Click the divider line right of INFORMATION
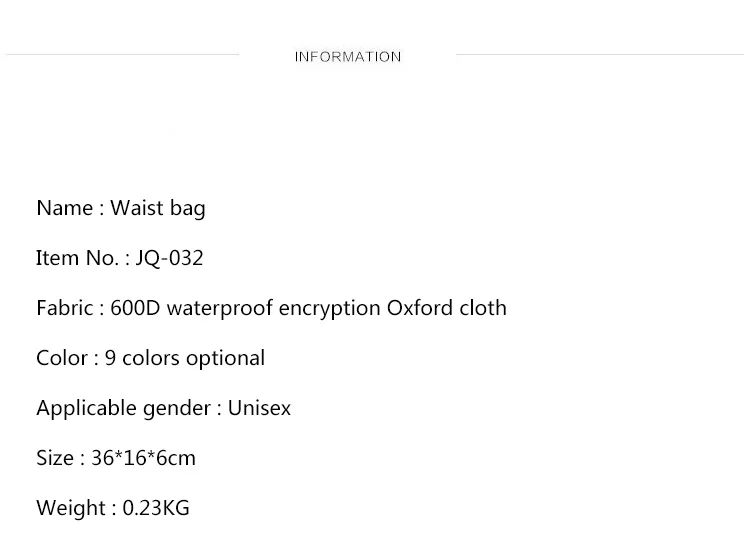The image size is (750, 544). 600,55
